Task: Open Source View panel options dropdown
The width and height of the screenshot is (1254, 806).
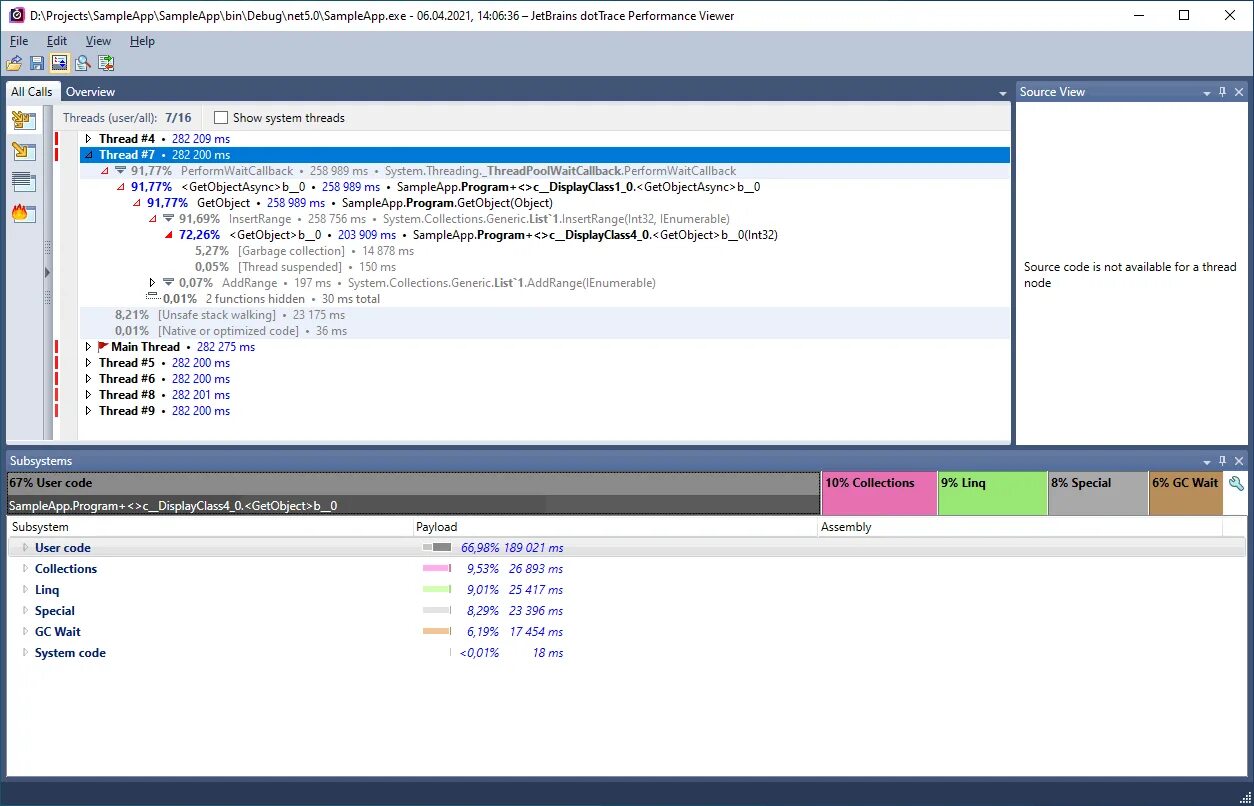Action: coord(1206,92)
